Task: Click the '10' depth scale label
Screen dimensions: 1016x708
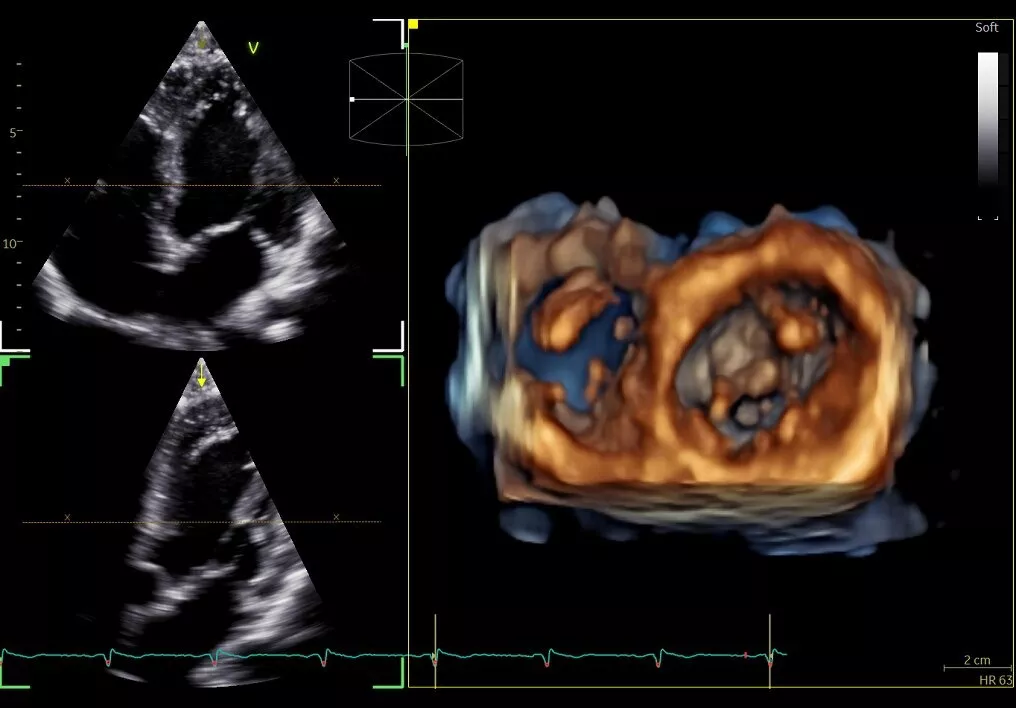Action: (x=10, y=244)
